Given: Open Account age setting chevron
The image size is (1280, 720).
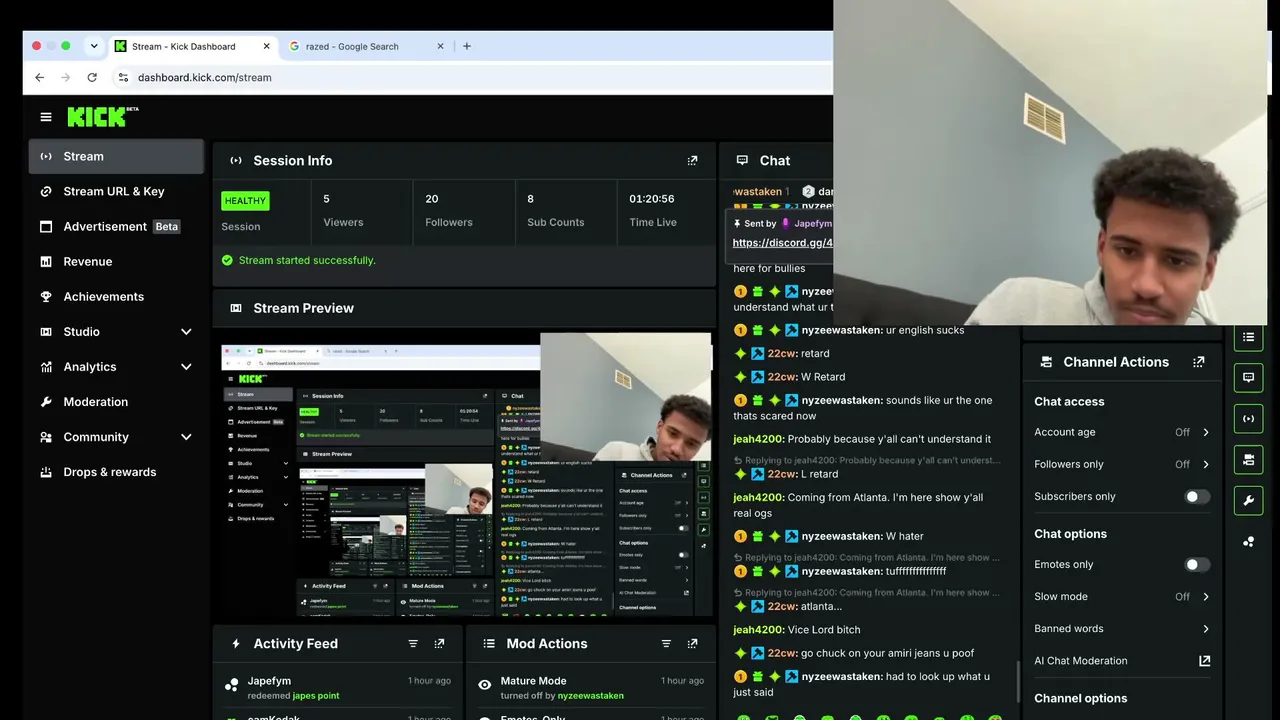Looking at the screenshot, I should point(1206,433).
